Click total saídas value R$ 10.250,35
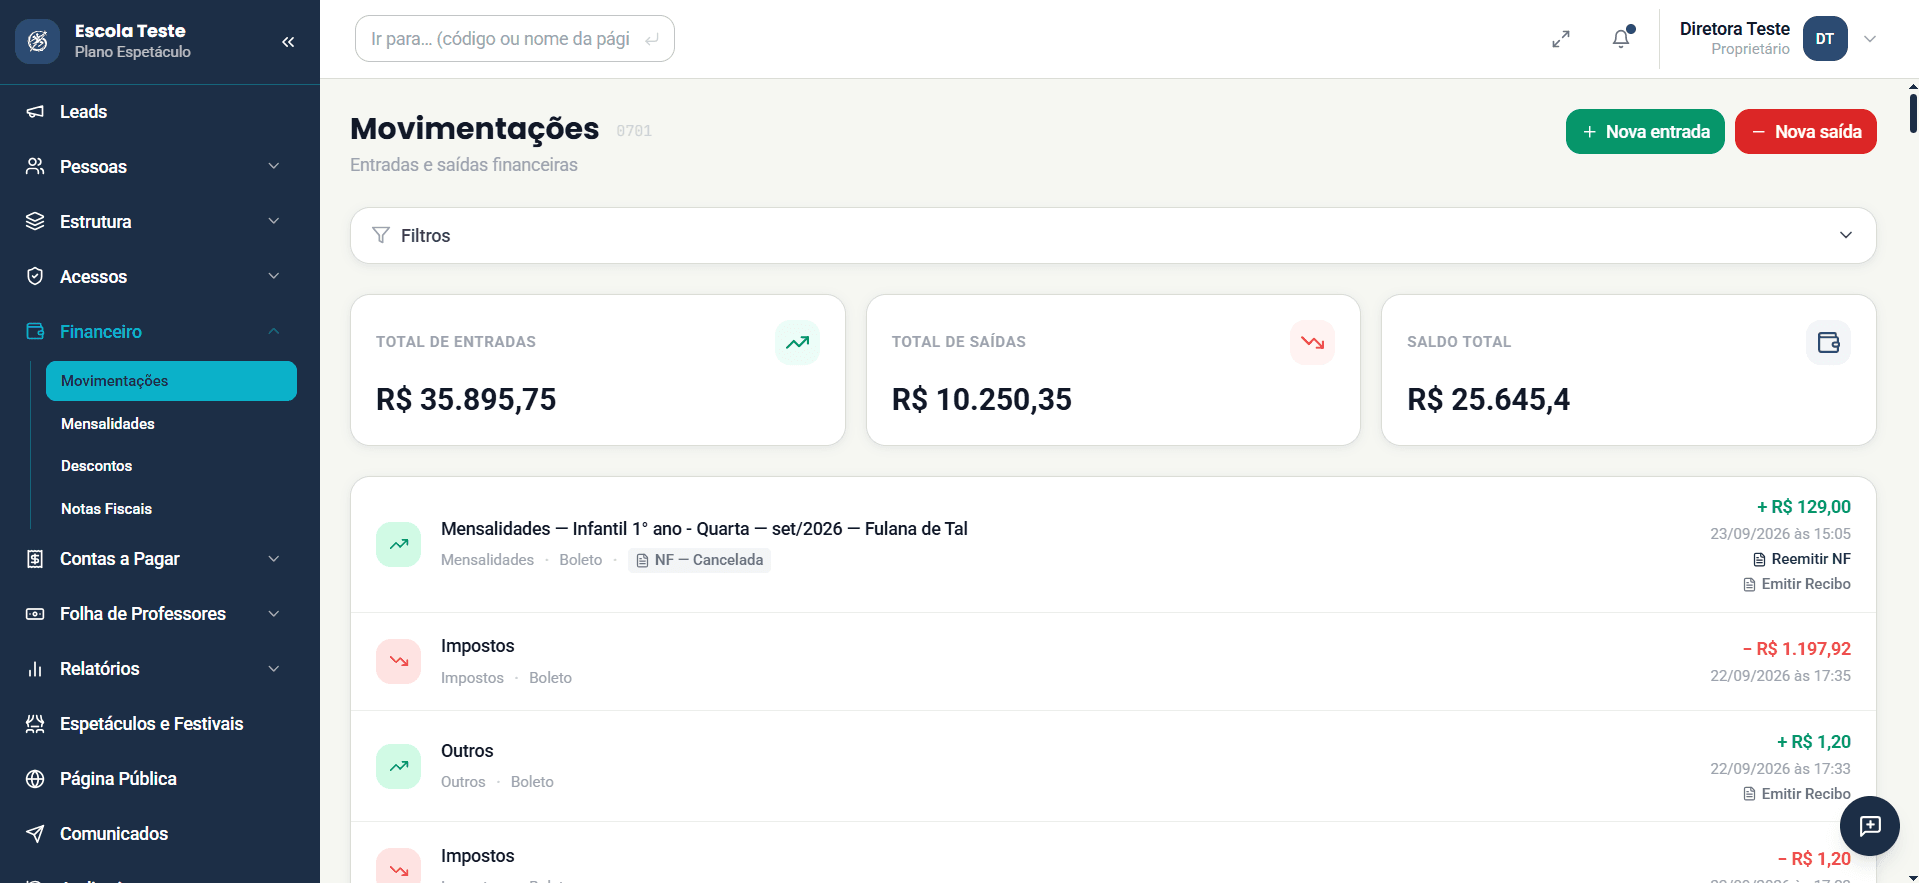1919x883 pixels. click(x=981, y=400)
